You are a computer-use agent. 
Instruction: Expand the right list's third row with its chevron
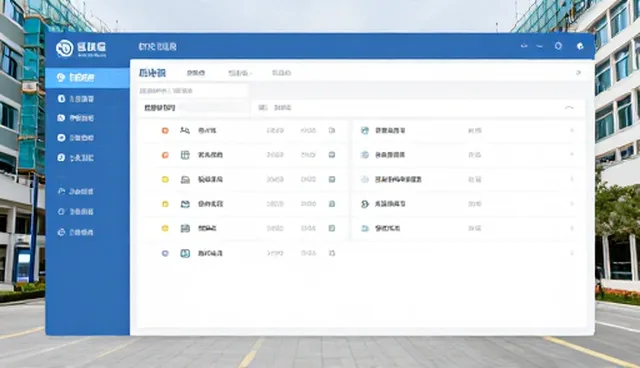click(x=572, y=180)
